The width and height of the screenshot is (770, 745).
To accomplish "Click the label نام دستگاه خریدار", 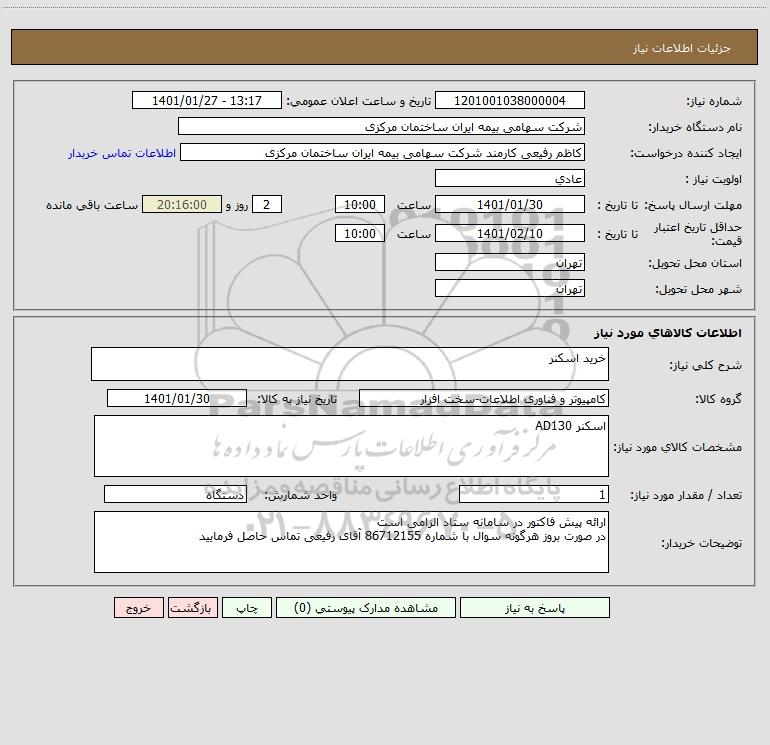I will tap(695, 127).
